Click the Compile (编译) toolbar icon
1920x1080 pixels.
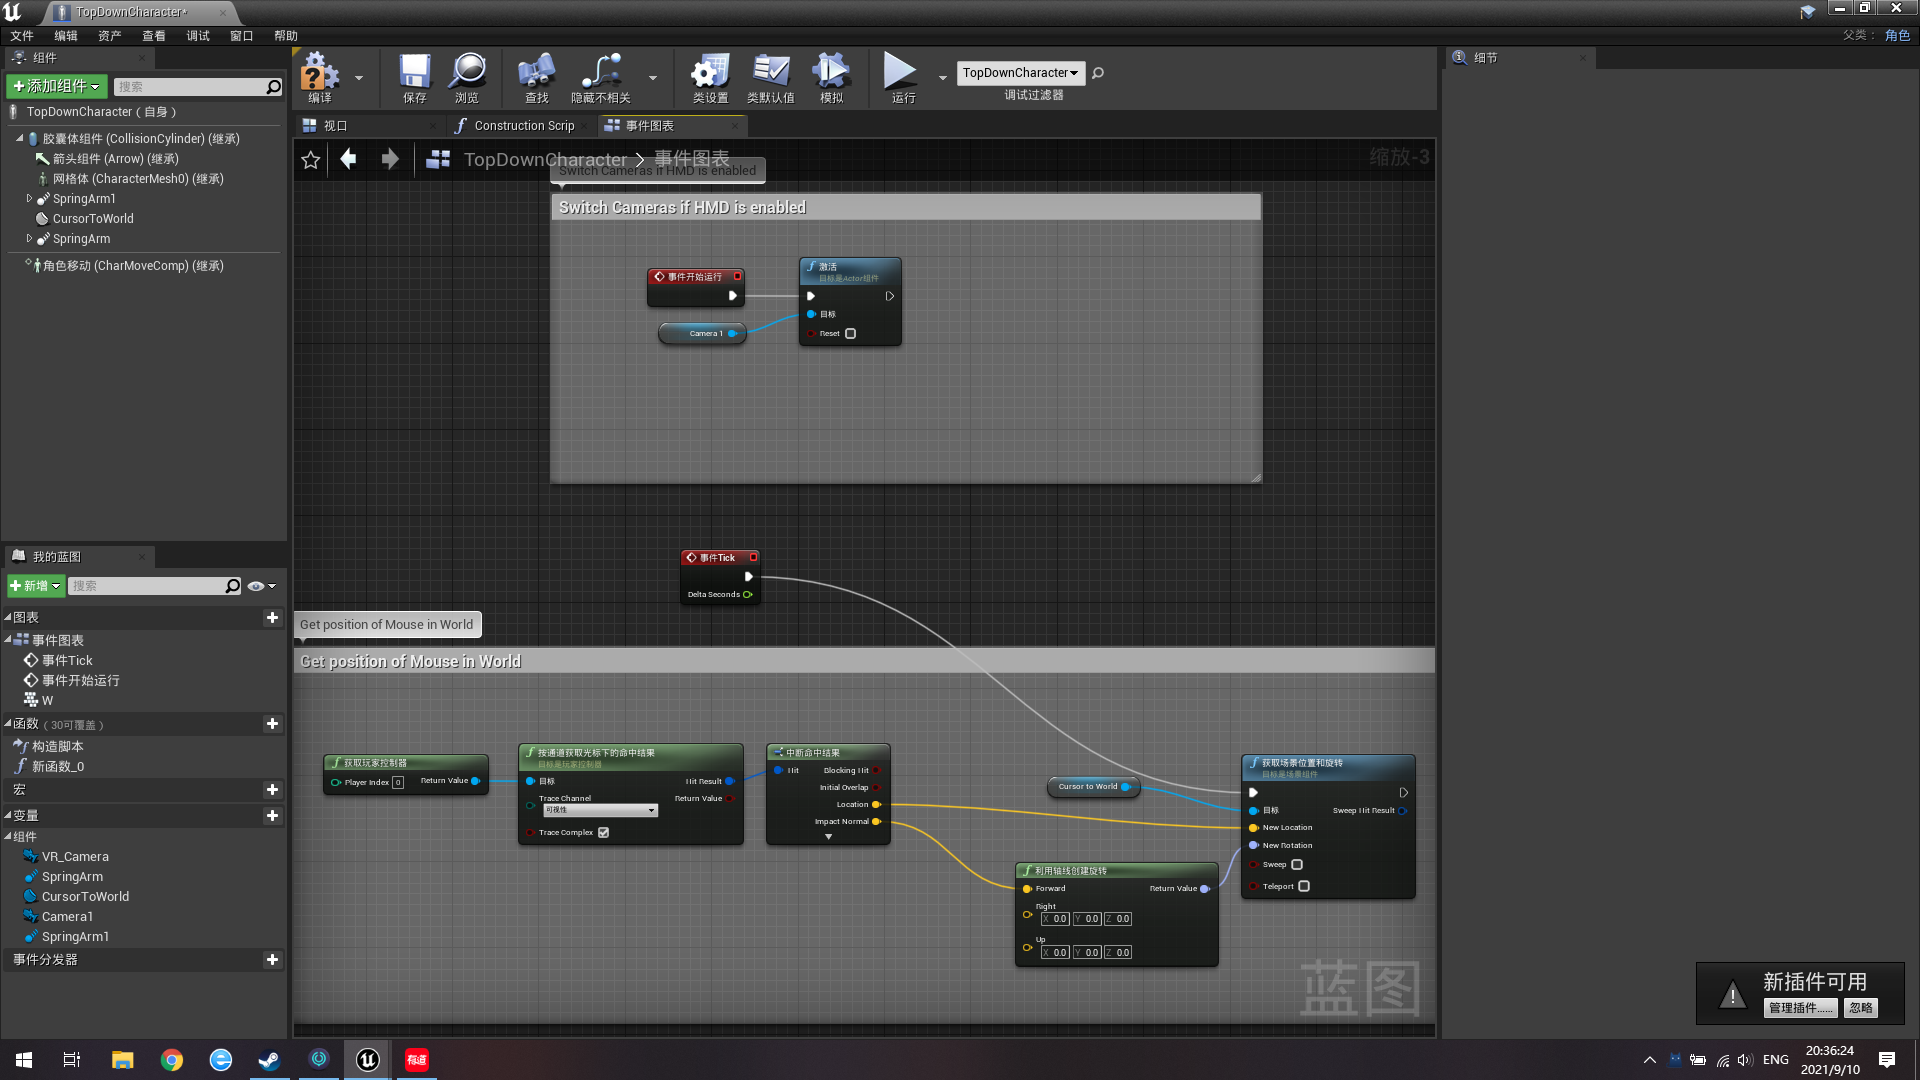point(320,77)
